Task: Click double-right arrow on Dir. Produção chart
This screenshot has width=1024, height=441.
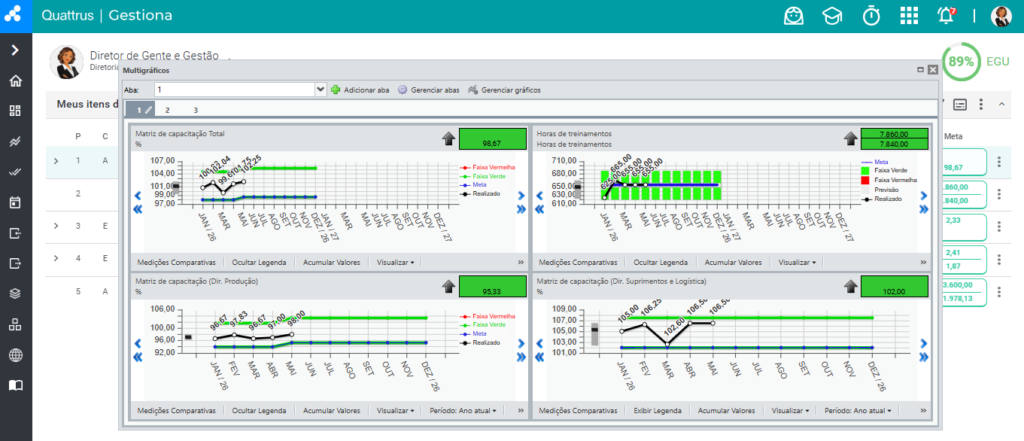Action: click(x=520, y=357)
